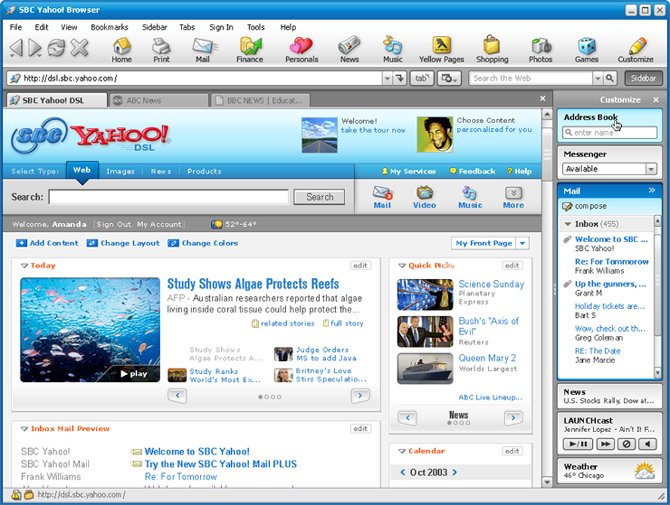Collapse the Inbox folder triangle

click(x=568, y=224)
